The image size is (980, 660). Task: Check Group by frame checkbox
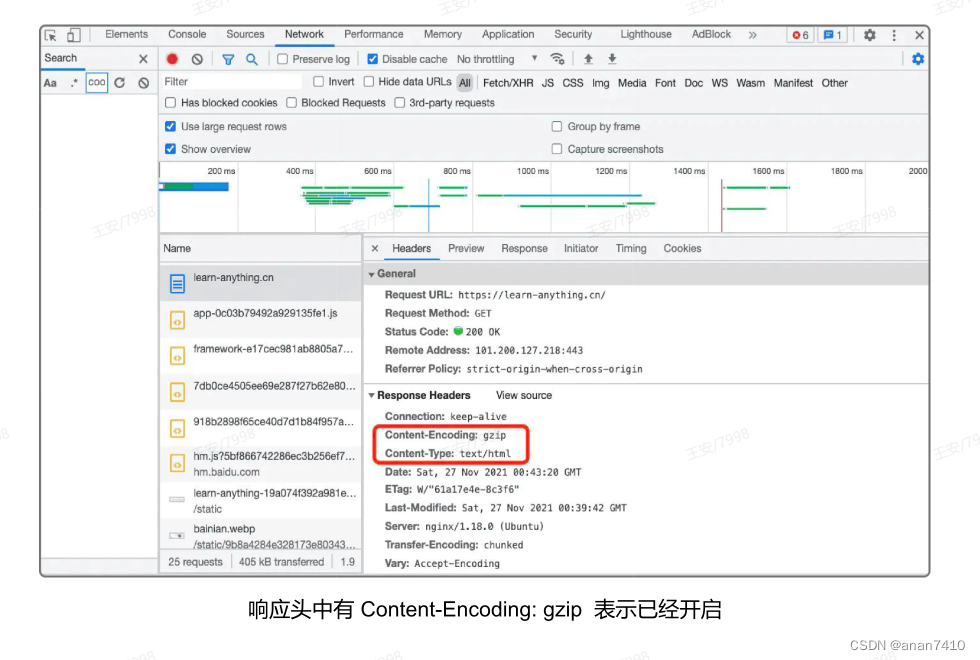[x=557, y=126]
